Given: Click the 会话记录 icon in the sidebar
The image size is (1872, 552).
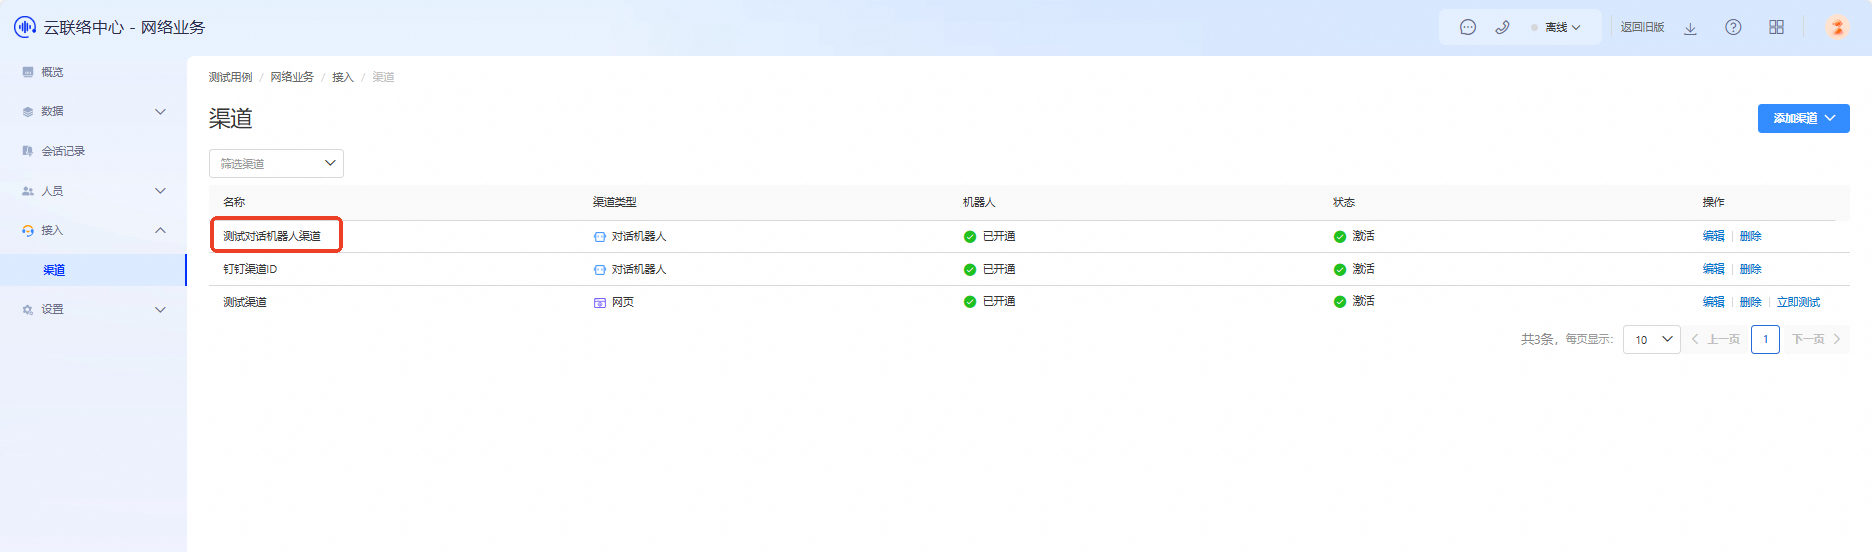Looking at the screenshot, I should (28, 151).
